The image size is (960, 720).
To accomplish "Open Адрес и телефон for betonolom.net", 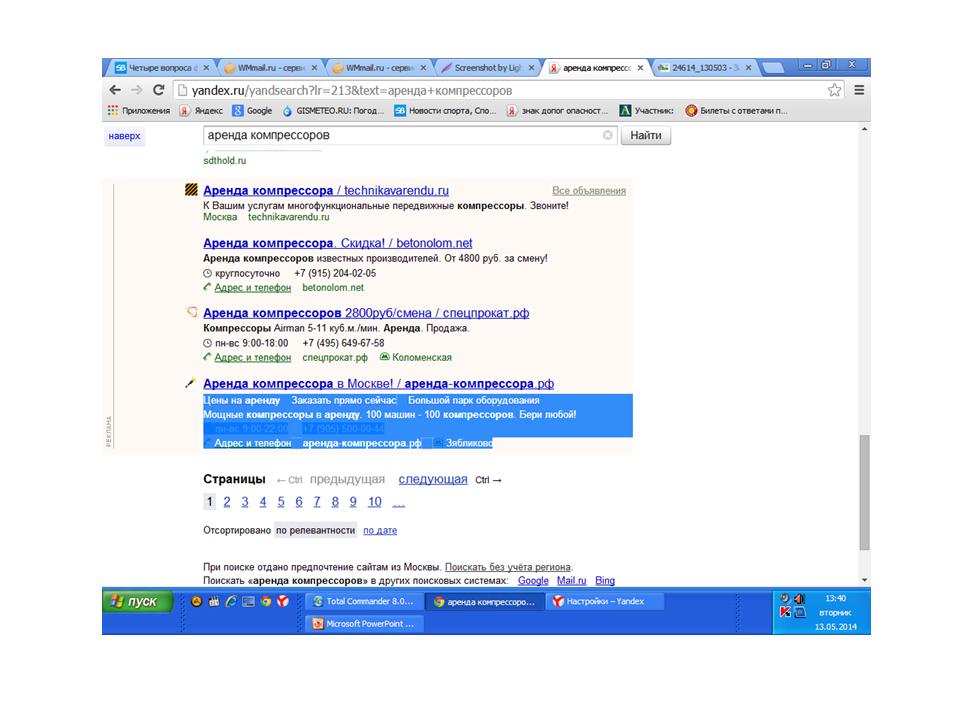I will point(252,287).
